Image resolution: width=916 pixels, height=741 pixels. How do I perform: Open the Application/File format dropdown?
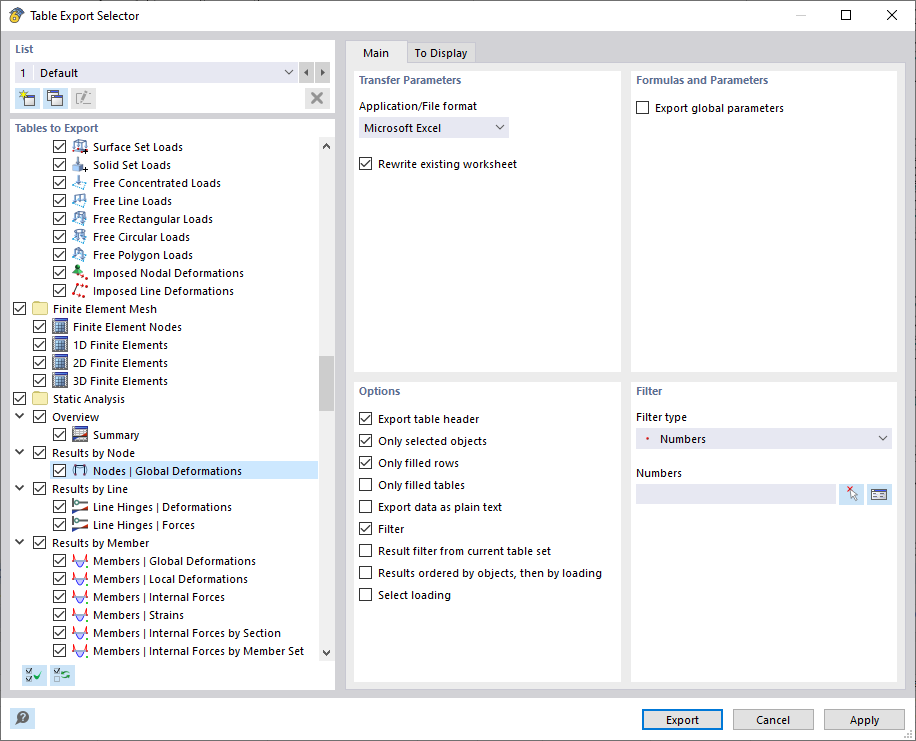[x=434, y=127]
